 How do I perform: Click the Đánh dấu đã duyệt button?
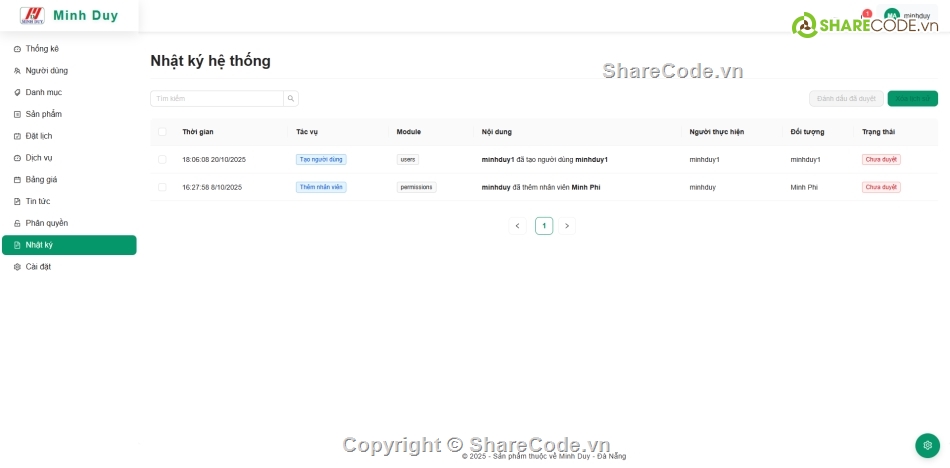846,99
